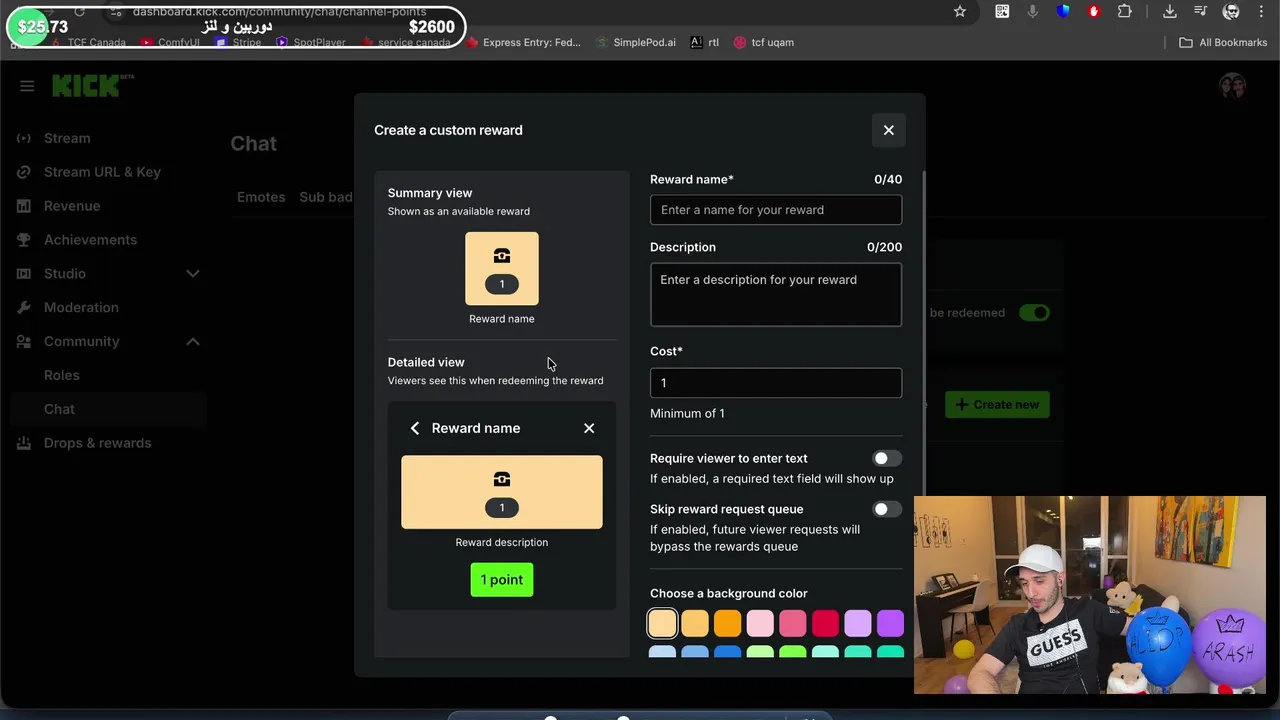Open Chrome three-dot menu
The width and height of the screenshot is (1280, 720).
click(x=1262, y=11)
